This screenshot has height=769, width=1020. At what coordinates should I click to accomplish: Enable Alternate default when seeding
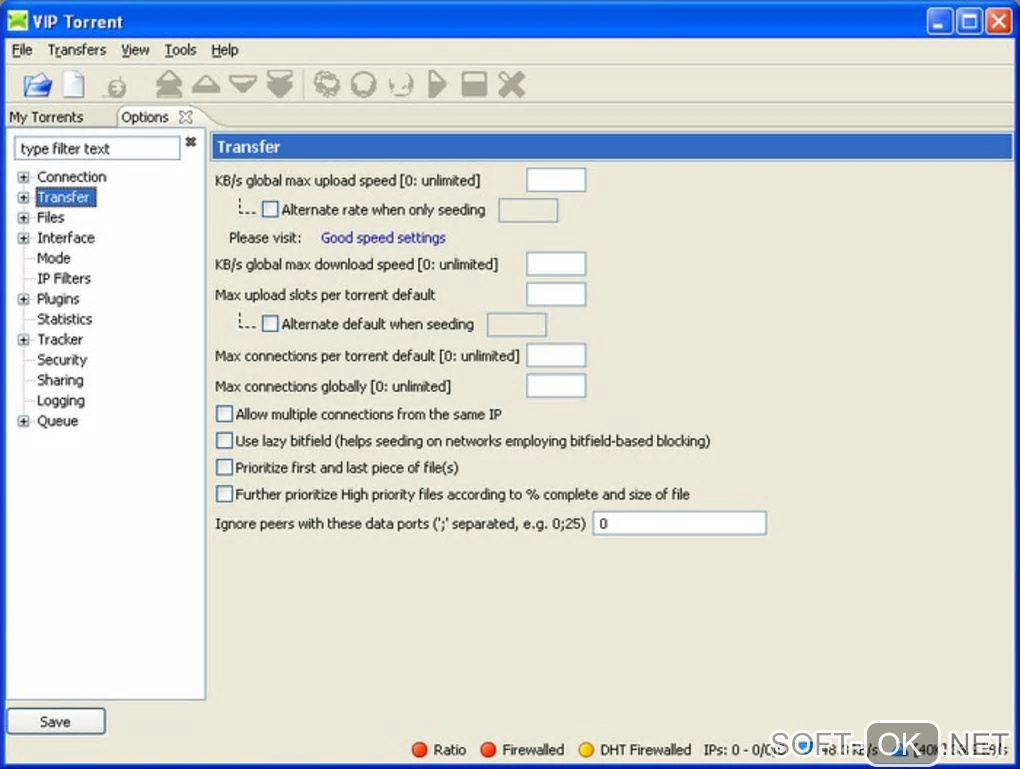click(270, 324)
